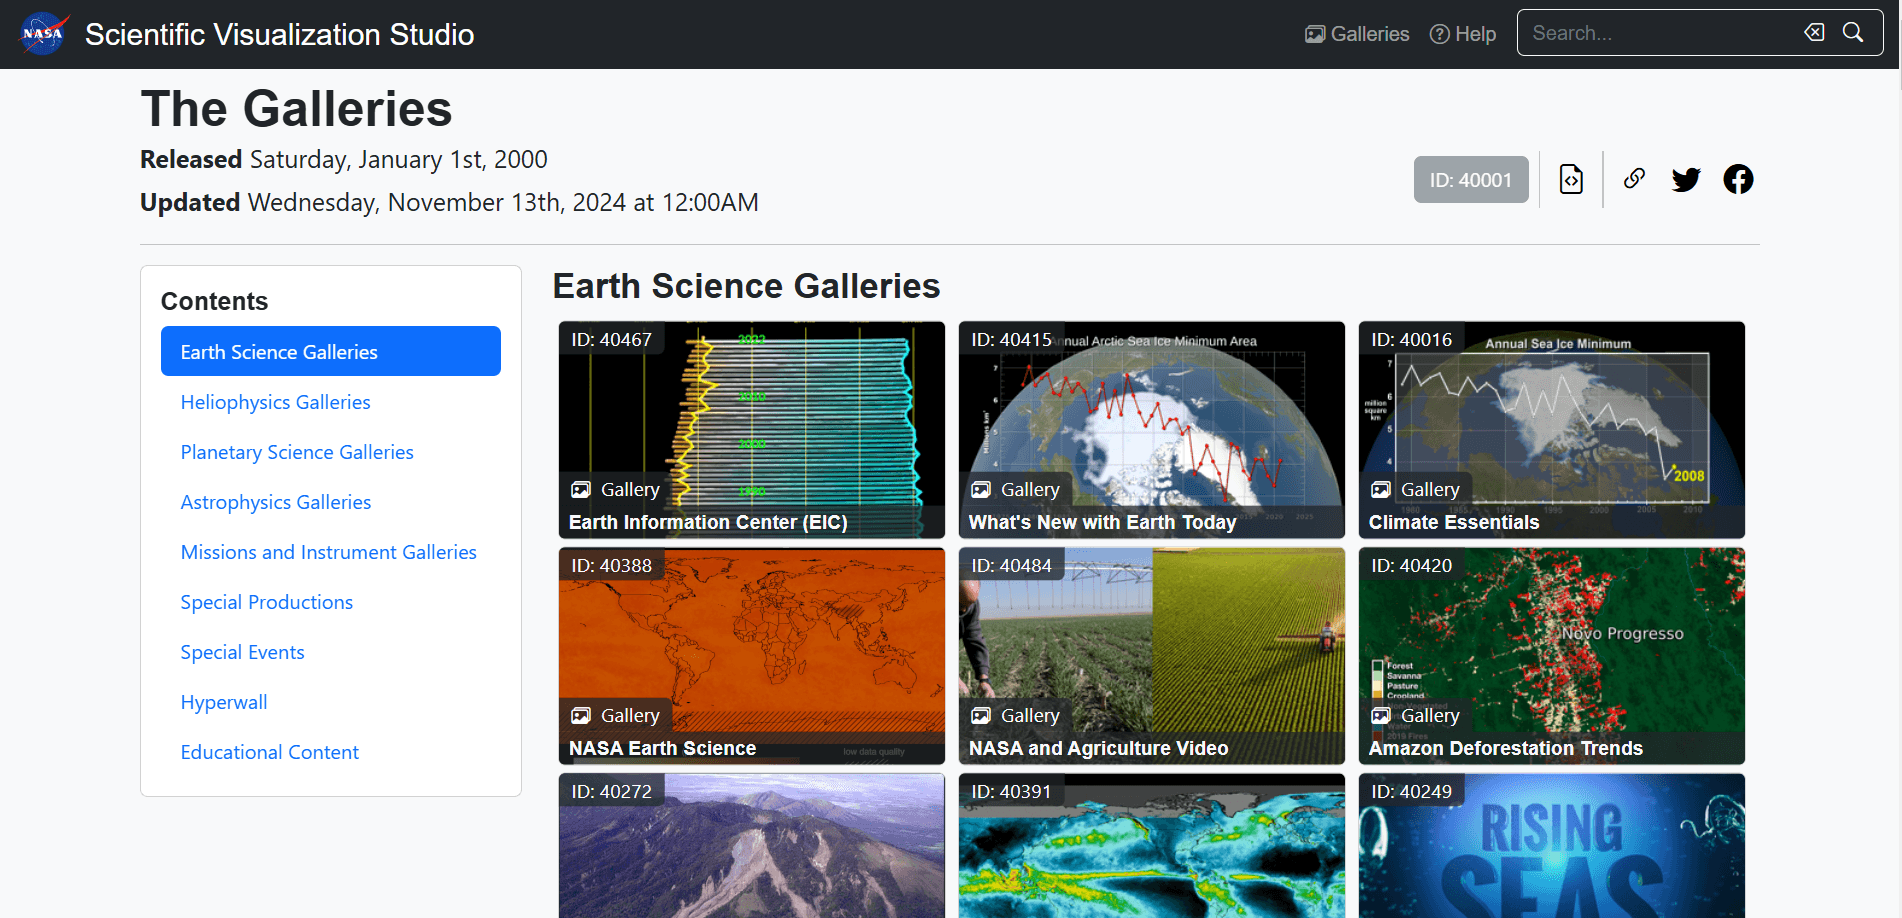Viewport: 1902px width, 918px height.
Task: Open Educational Content link
Action: [269, 752]
